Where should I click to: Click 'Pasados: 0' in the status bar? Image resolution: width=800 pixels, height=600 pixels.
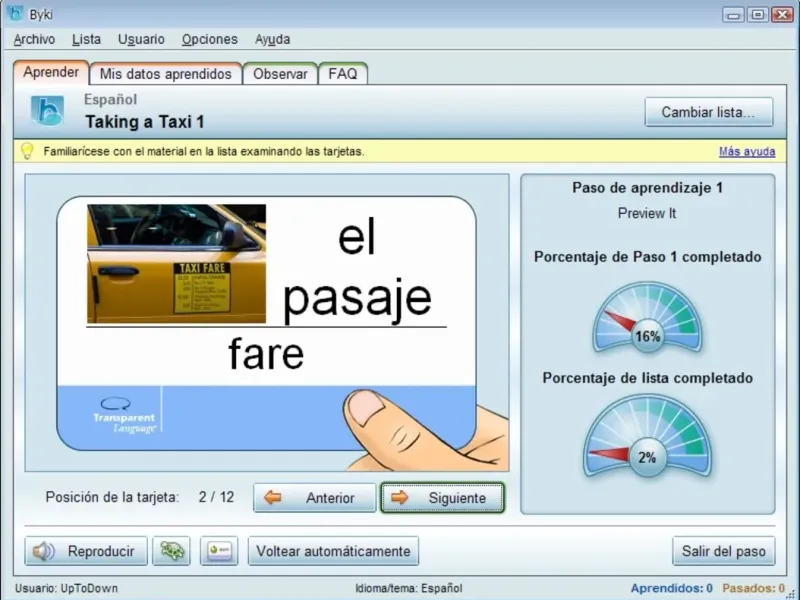(x=754, y=588)
